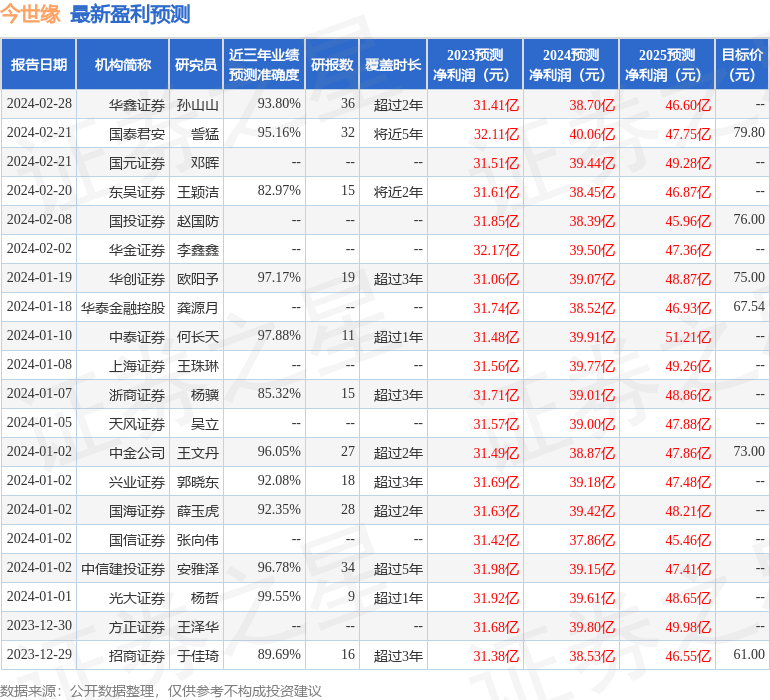Select the 近三年业绩预测准确度 column header

coord(264,64)
